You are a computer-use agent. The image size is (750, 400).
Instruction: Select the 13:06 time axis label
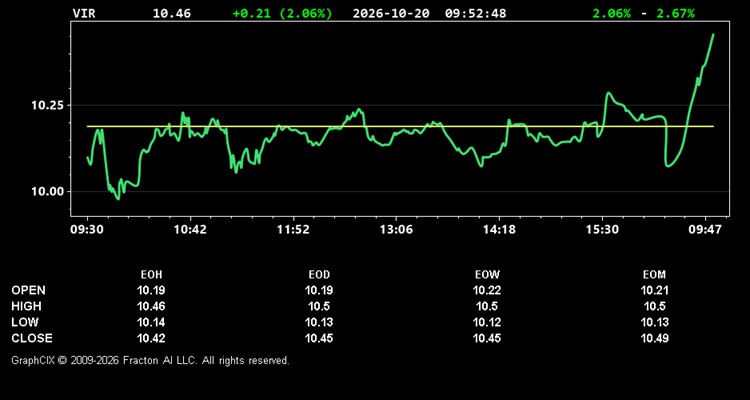click(x=396, y=230)
